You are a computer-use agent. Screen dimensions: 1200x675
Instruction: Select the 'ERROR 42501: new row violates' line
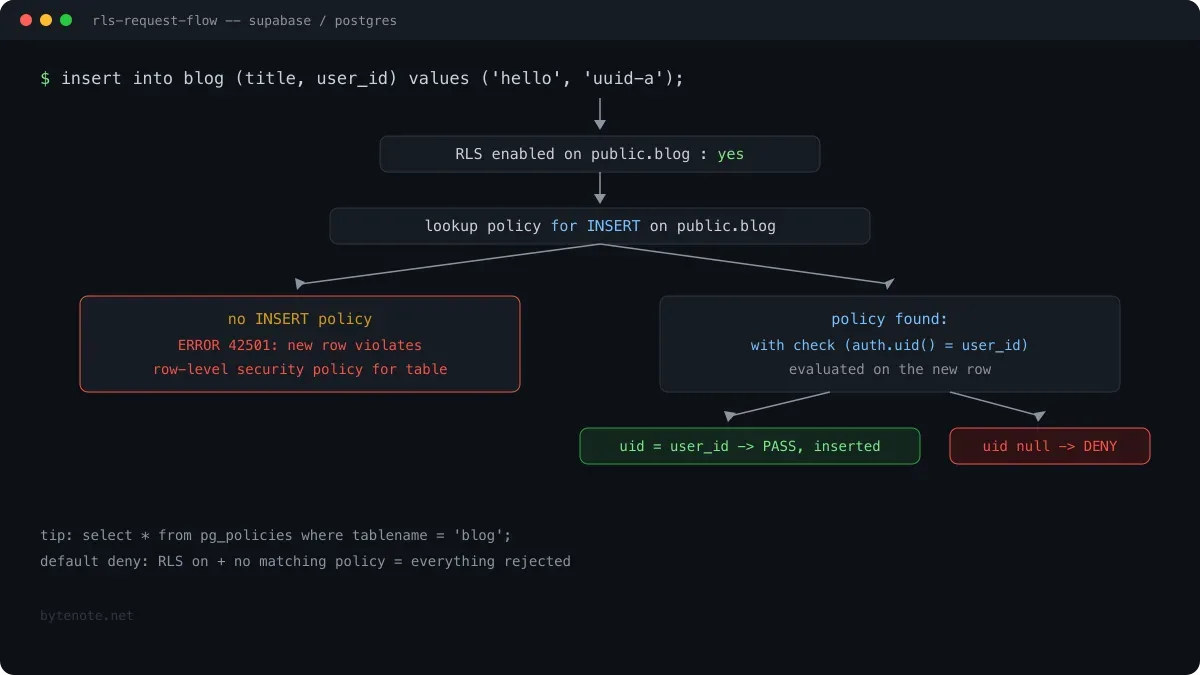click(x=300, y=345)
